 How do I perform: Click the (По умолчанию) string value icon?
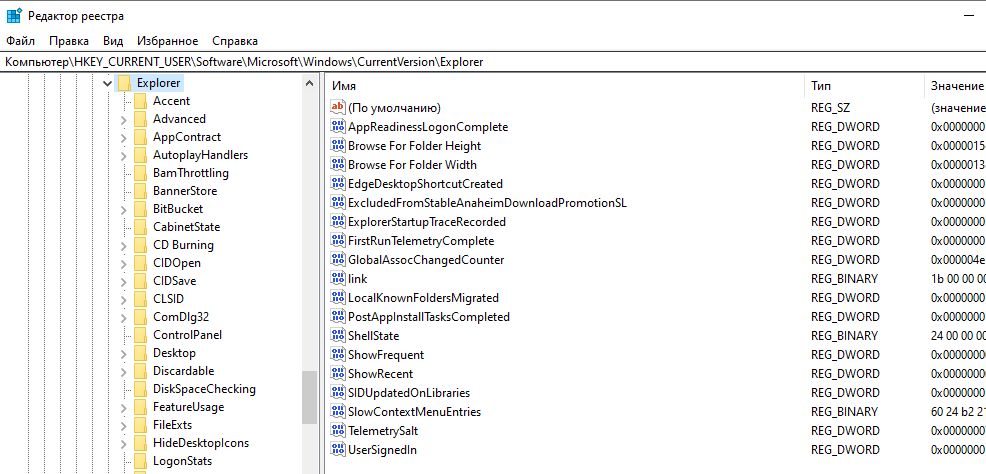(338, 108)
